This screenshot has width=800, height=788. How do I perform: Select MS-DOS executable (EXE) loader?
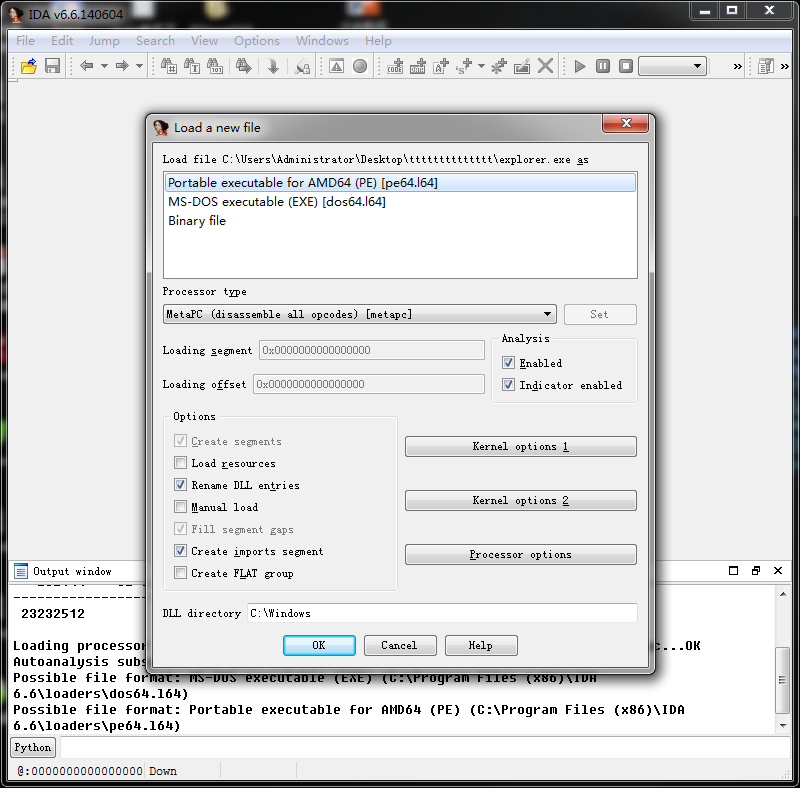pos(401,202)
